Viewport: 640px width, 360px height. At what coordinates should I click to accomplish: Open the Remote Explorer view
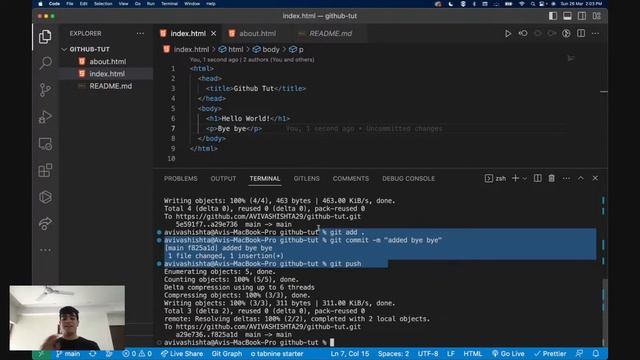point(45,144)
